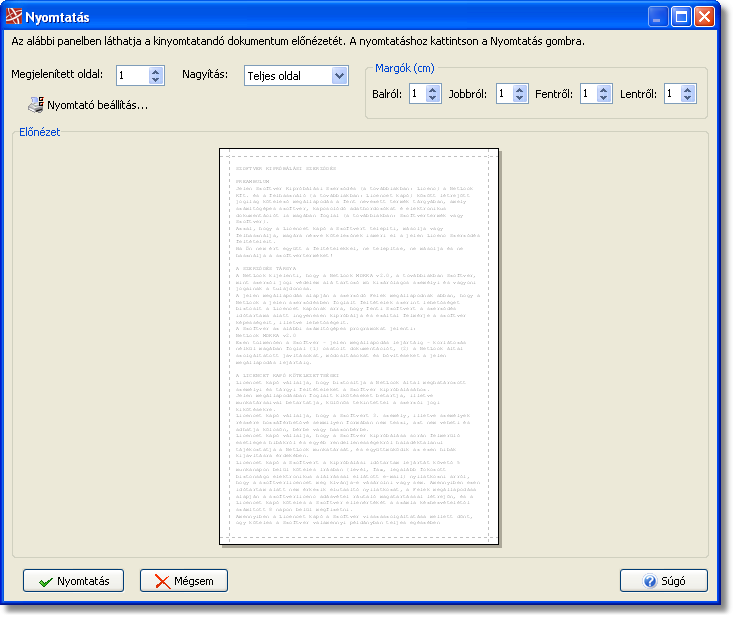The height and width of the screenshot is (617, 733).
Task: Decrease the Balról left margin
Action: tap(433, 98)
